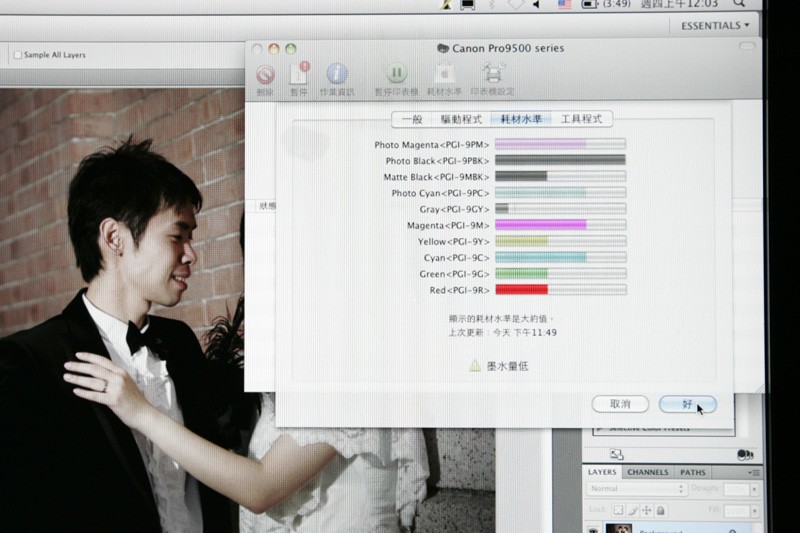Toggle visibility eye of Background layer
The image size is (800, 533).
pyautogui.click(x=593, y=529)
